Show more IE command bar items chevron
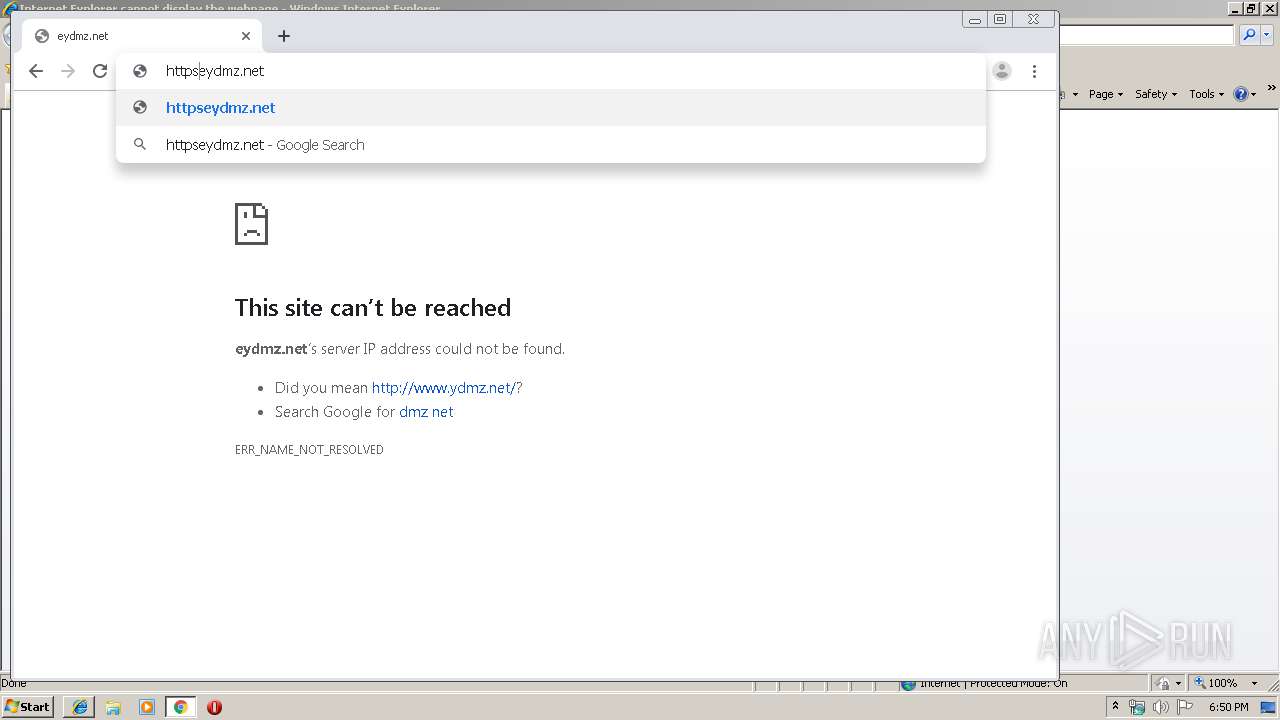Image resolution: width=1280 pixels, height=720 pixels. pos(1272,89)
